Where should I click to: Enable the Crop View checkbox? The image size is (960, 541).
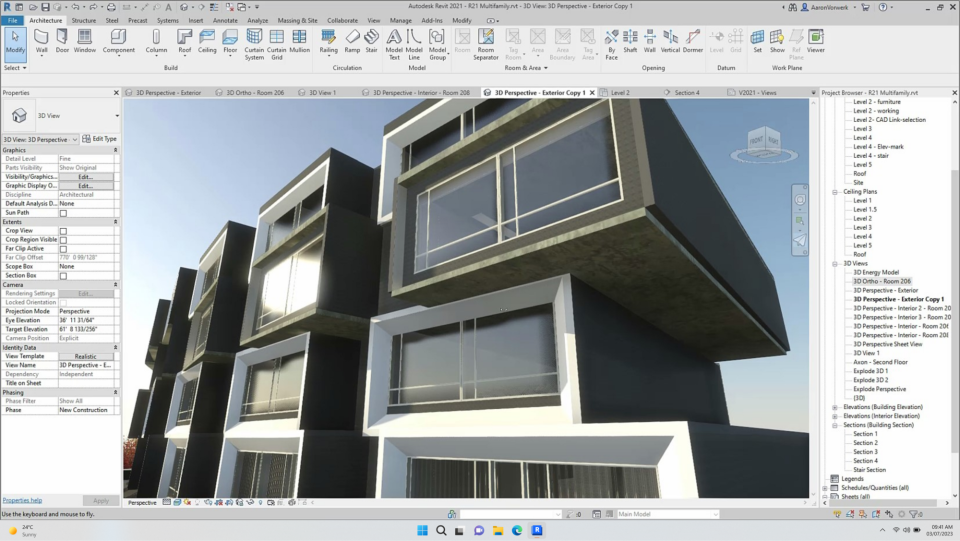(x=63, y=231)
